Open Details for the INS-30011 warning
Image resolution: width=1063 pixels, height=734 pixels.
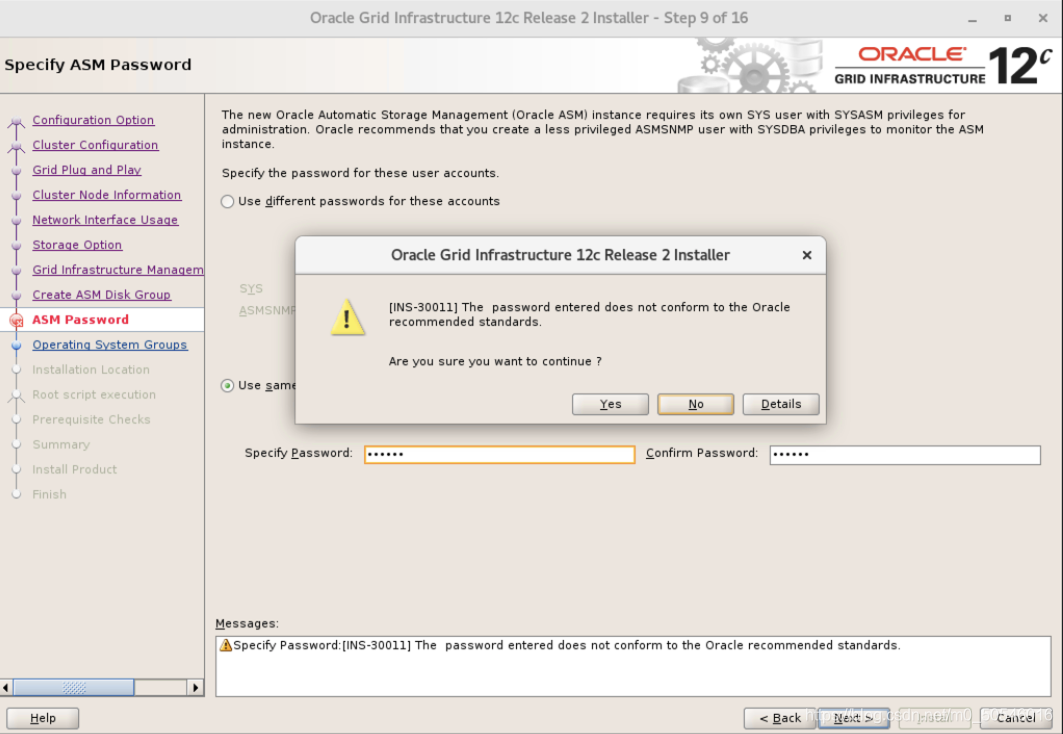point(781,404)
